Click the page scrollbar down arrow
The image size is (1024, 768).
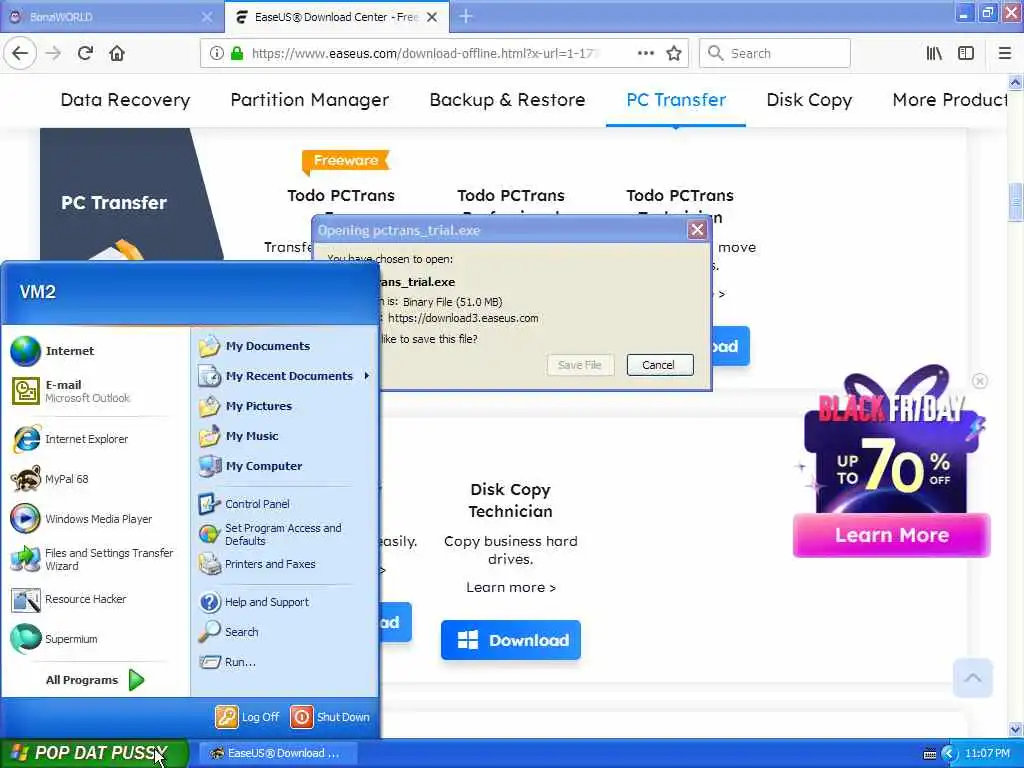click(1016, 729)
